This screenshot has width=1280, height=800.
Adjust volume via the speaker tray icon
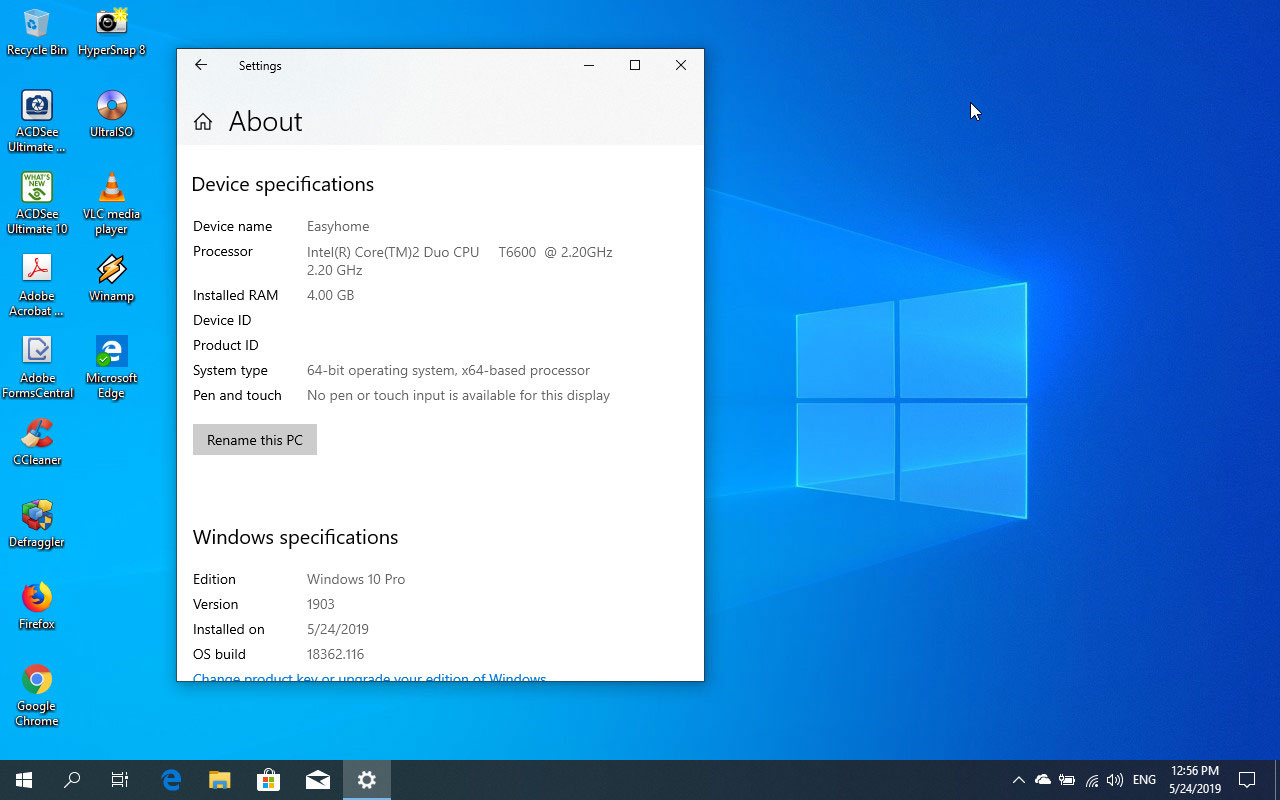click(x=1114, y=780)
